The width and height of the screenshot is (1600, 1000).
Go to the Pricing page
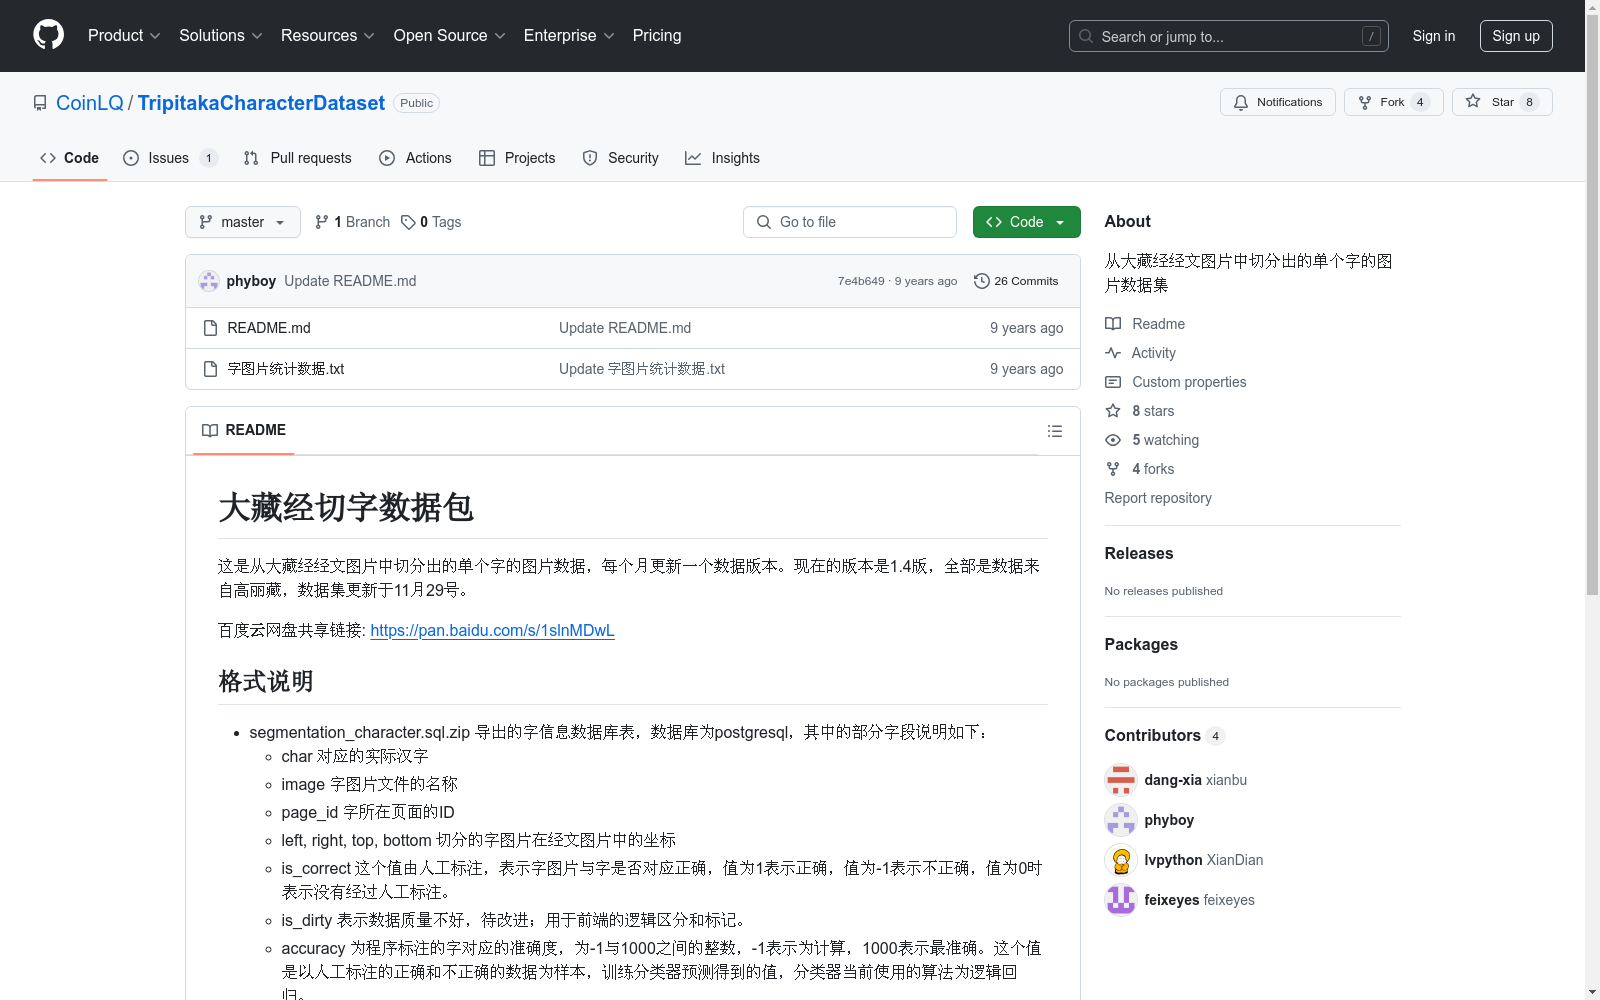(657, 35)
